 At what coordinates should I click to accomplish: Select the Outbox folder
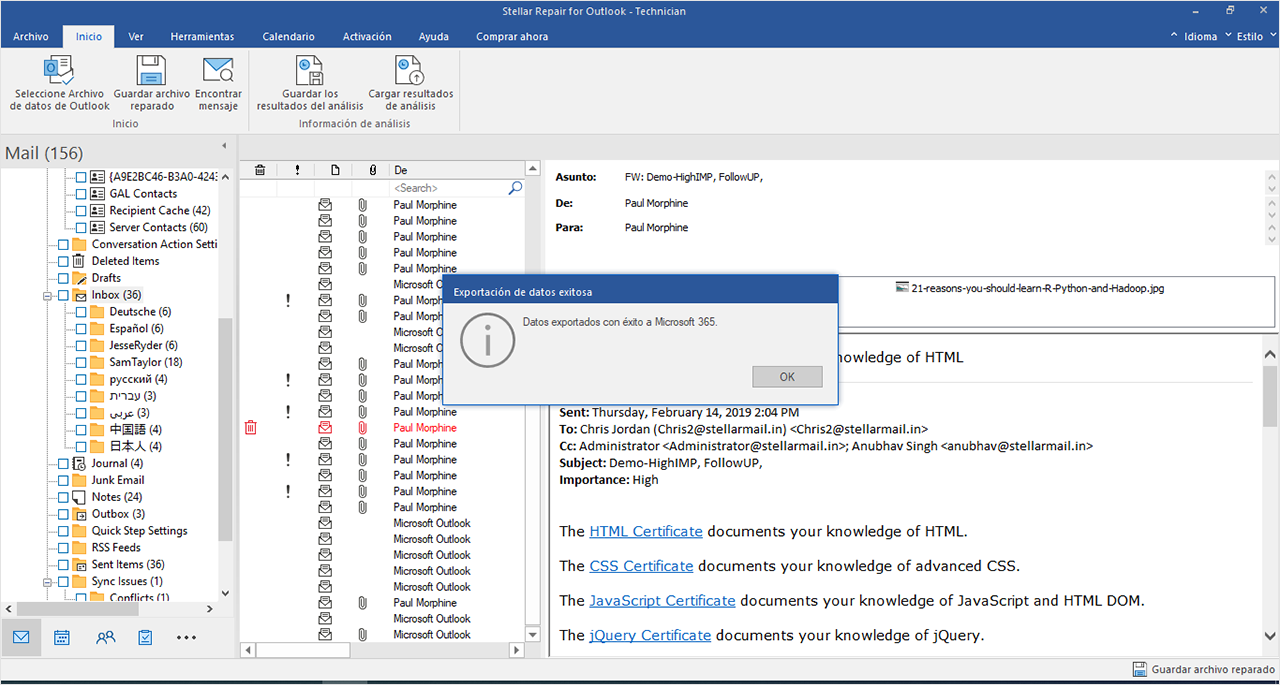click(x=118, y=514)
